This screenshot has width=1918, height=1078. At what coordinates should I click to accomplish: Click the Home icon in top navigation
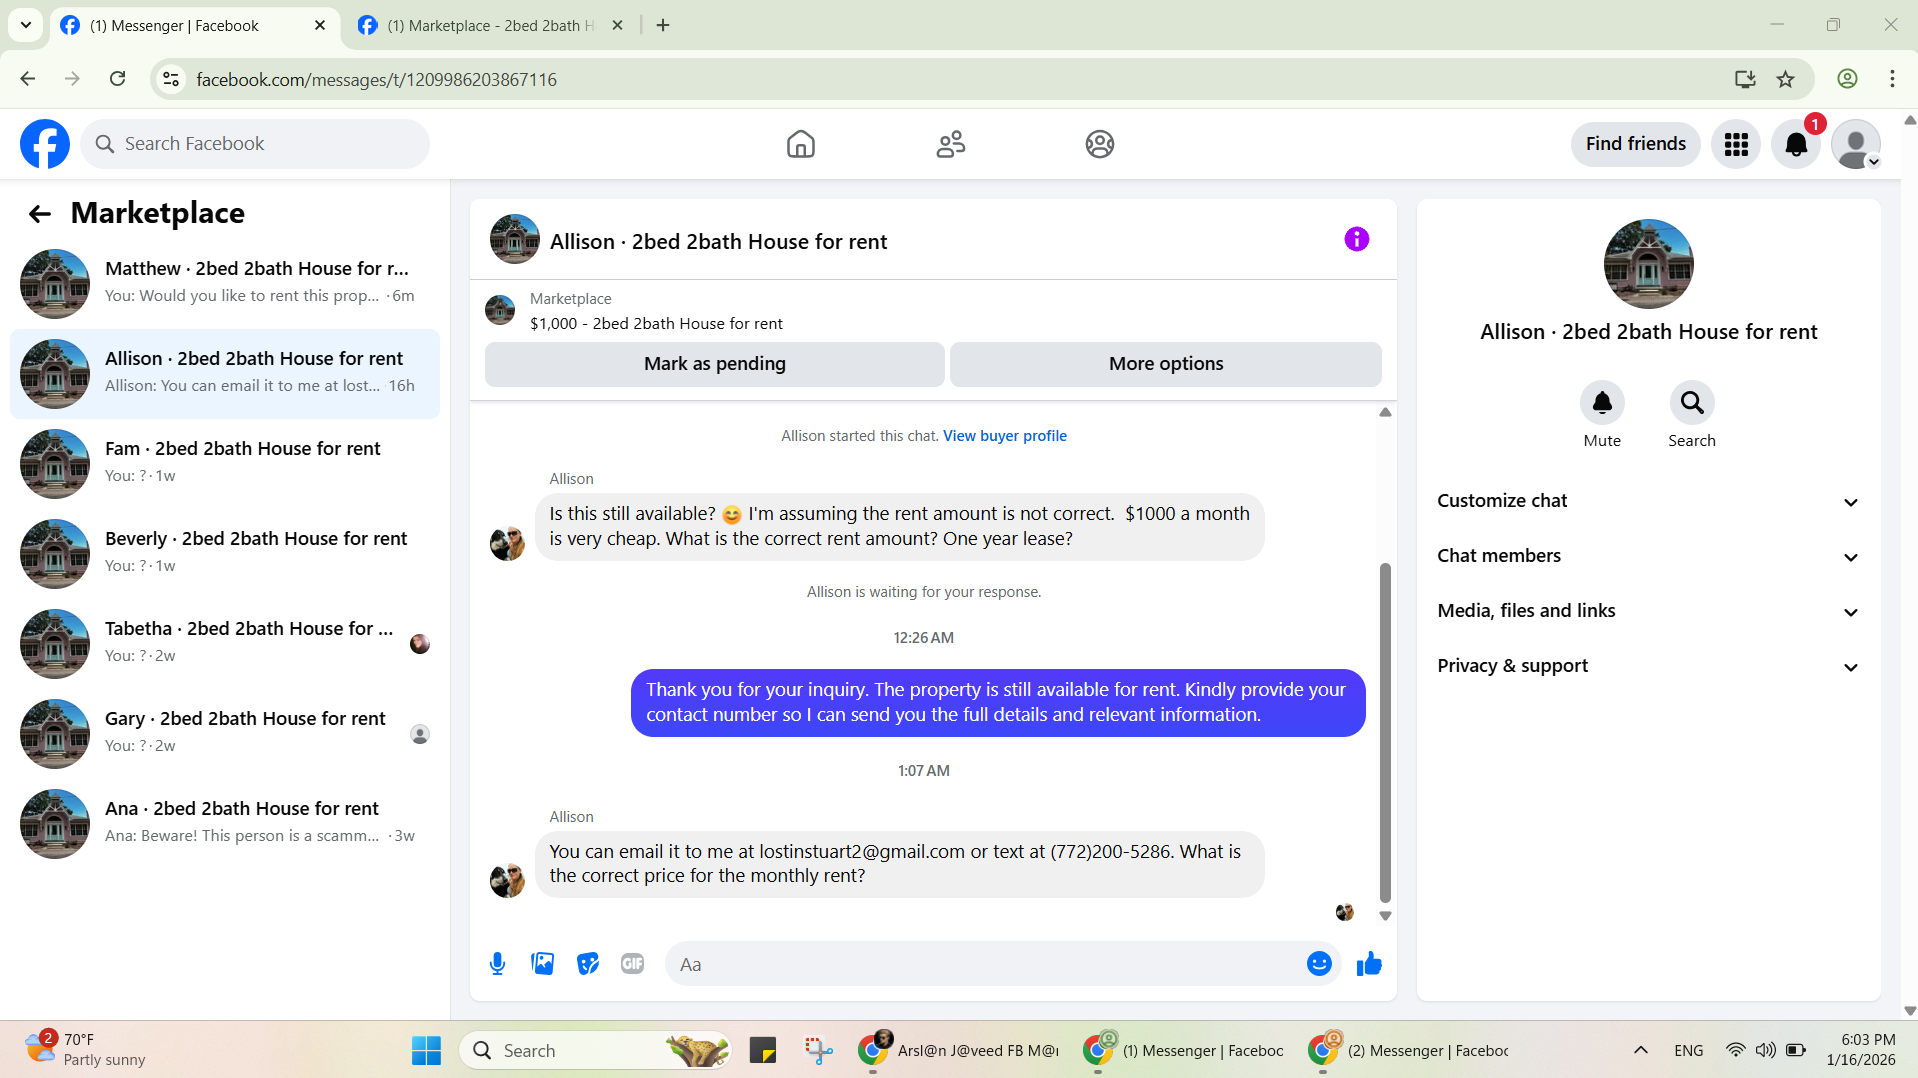pos(800,144)
